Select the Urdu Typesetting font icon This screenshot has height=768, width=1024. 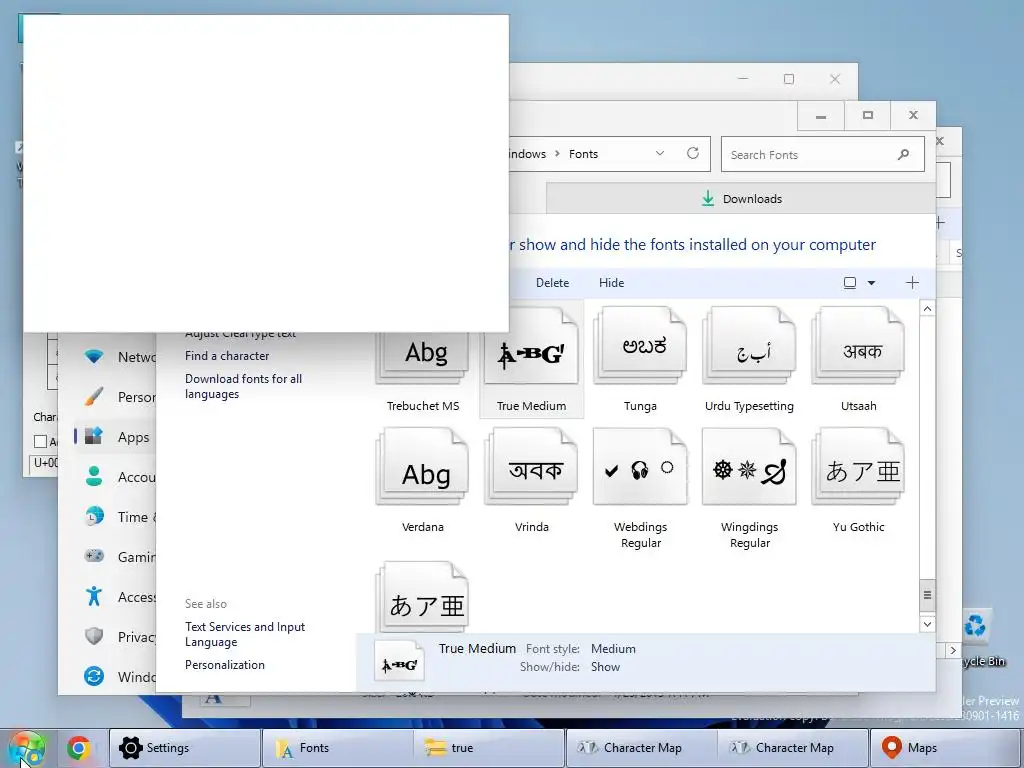click(x=749, y=347)
